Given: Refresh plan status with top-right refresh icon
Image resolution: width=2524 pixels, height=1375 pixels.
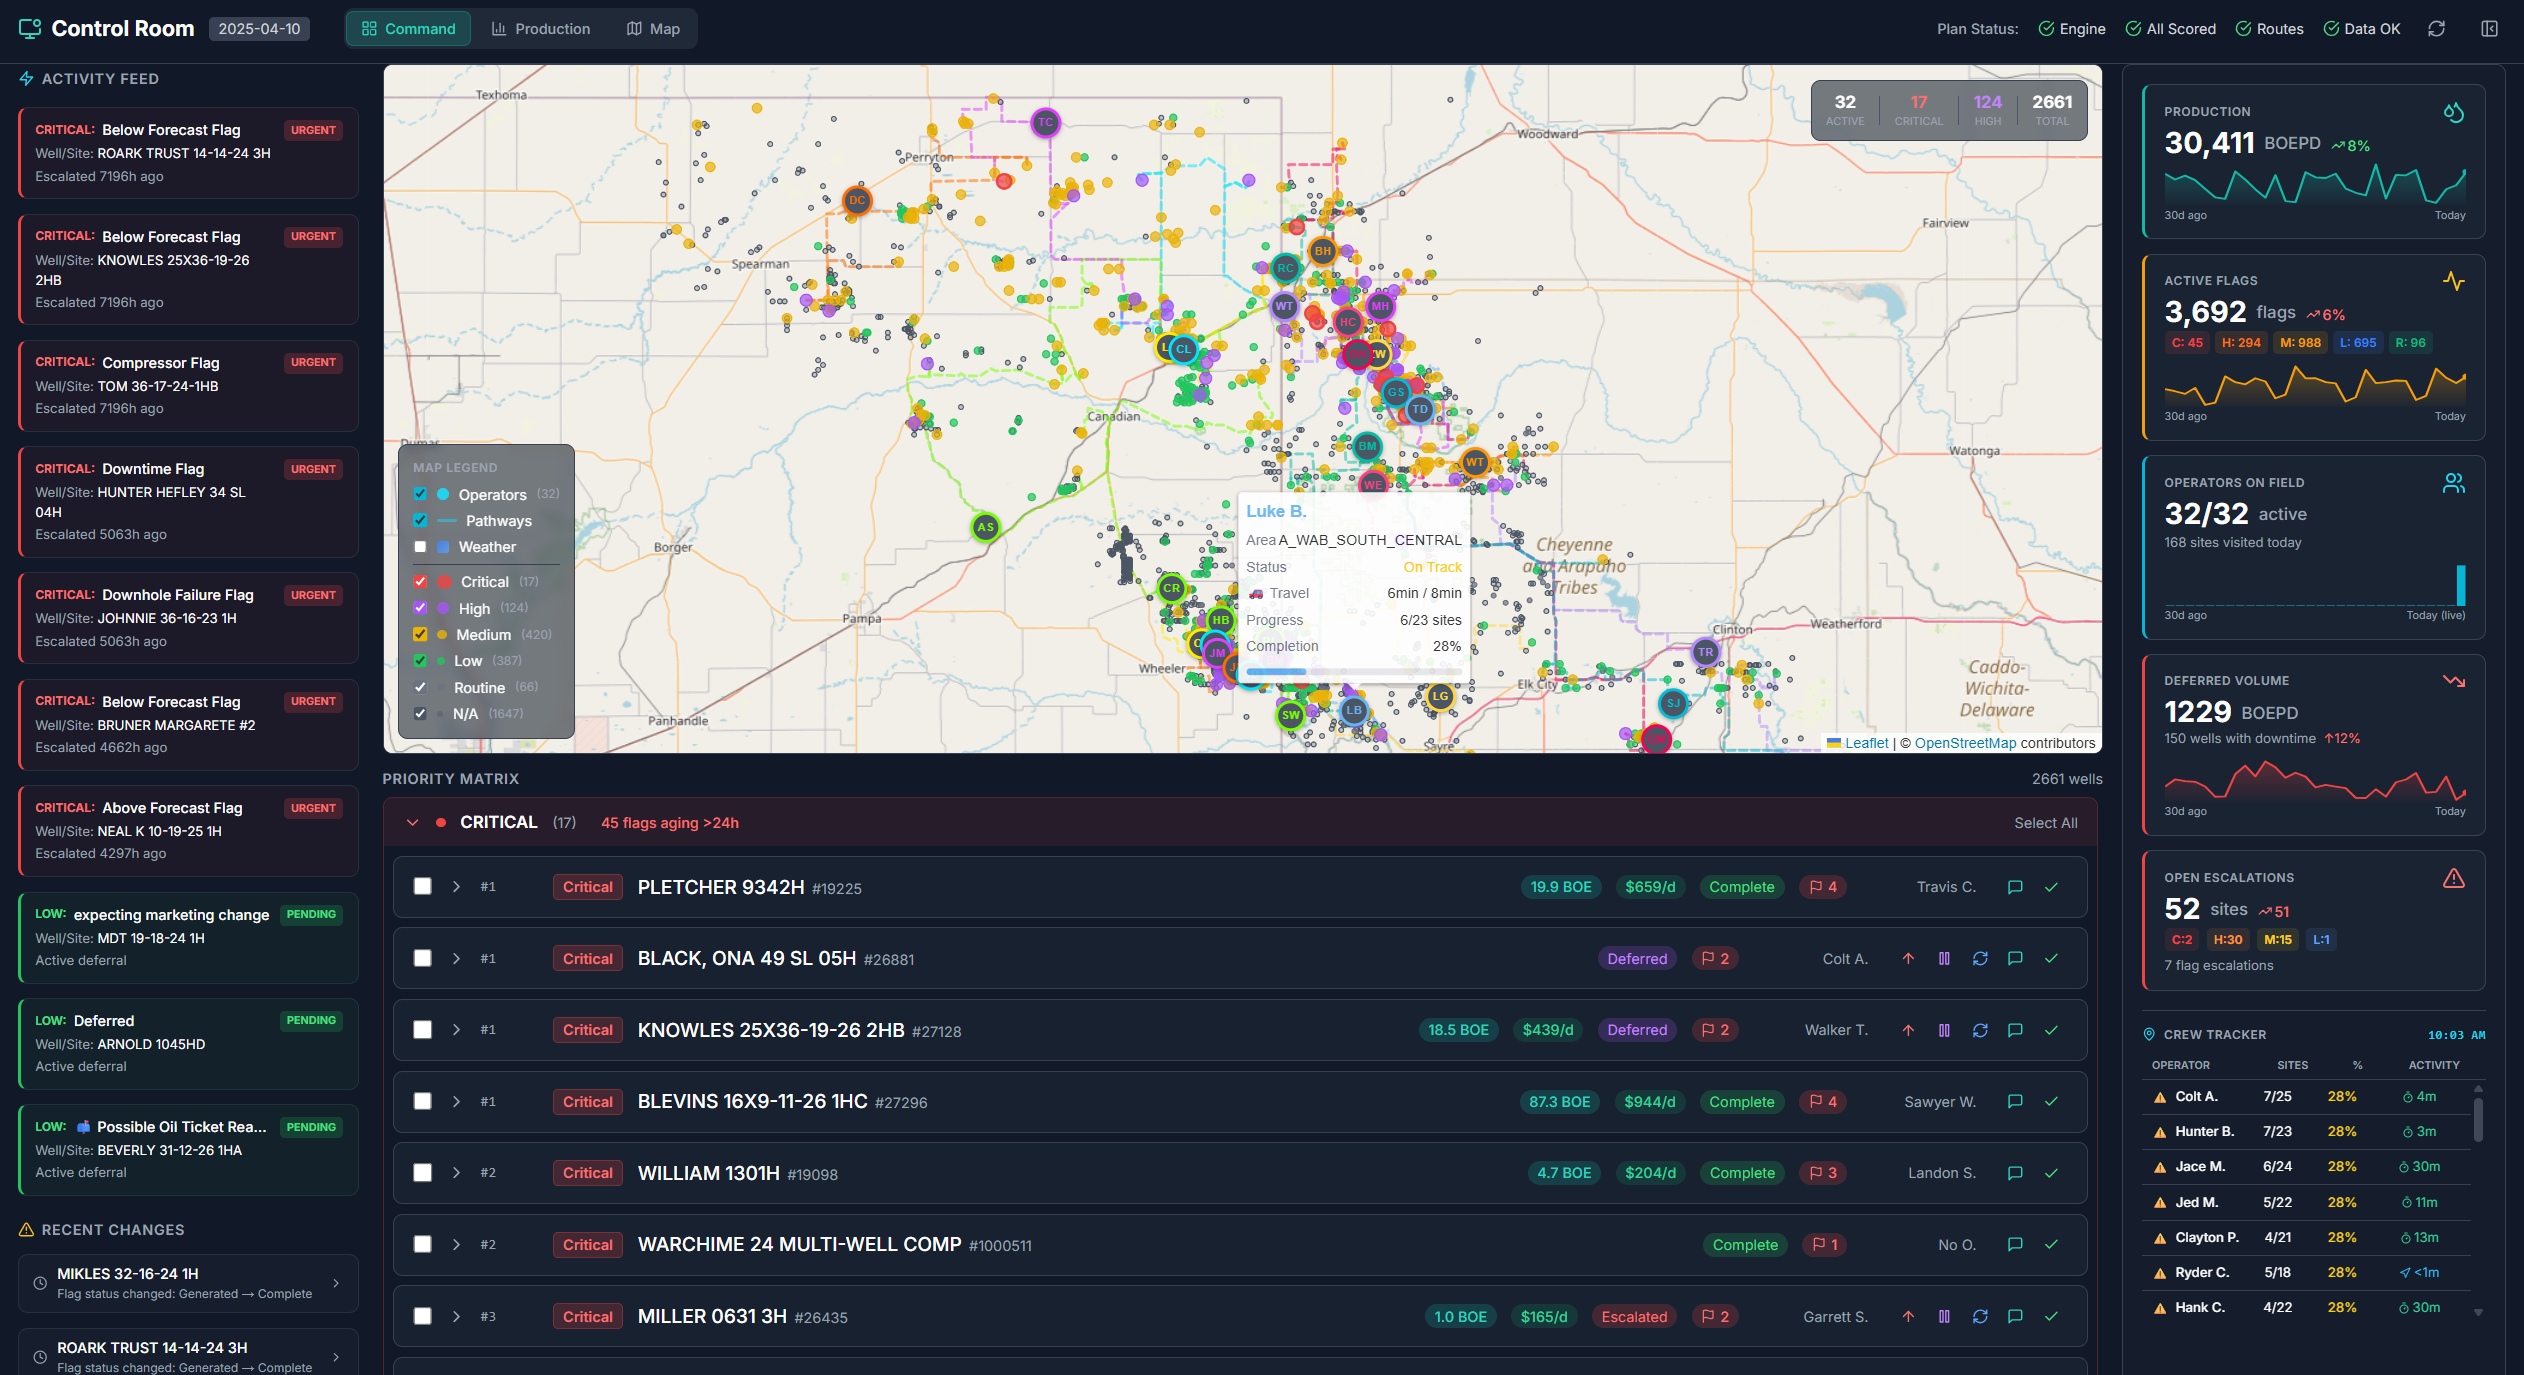Looking at the screenshot, I should pos(2436,28).
